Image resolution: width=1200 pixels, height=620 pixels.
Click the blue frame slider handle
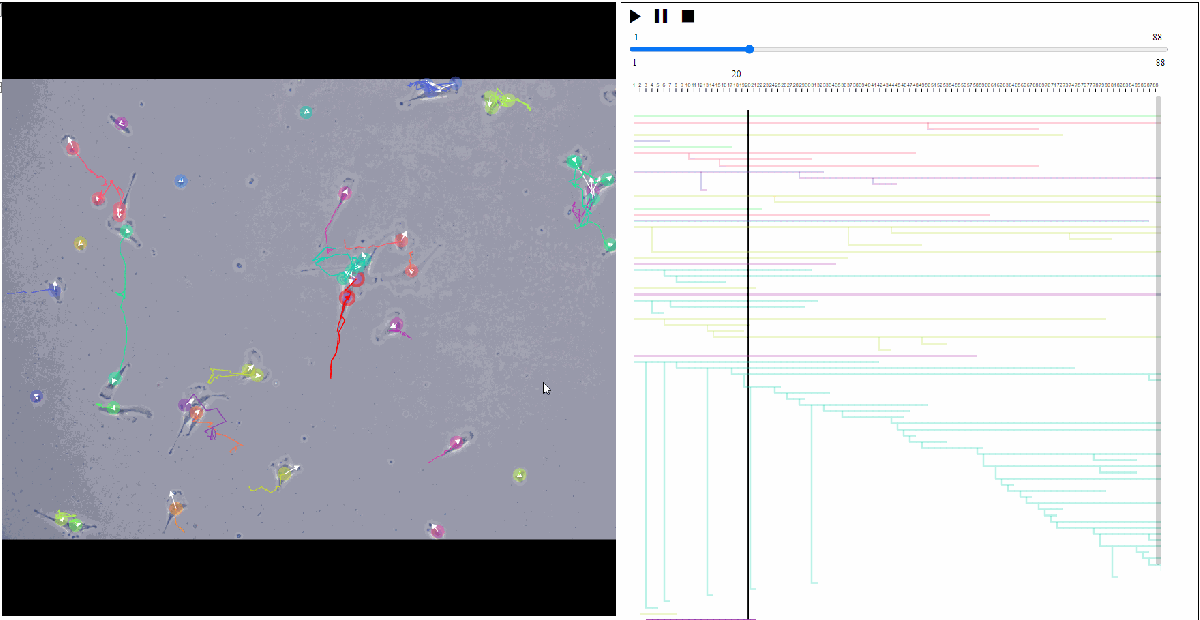750,49
